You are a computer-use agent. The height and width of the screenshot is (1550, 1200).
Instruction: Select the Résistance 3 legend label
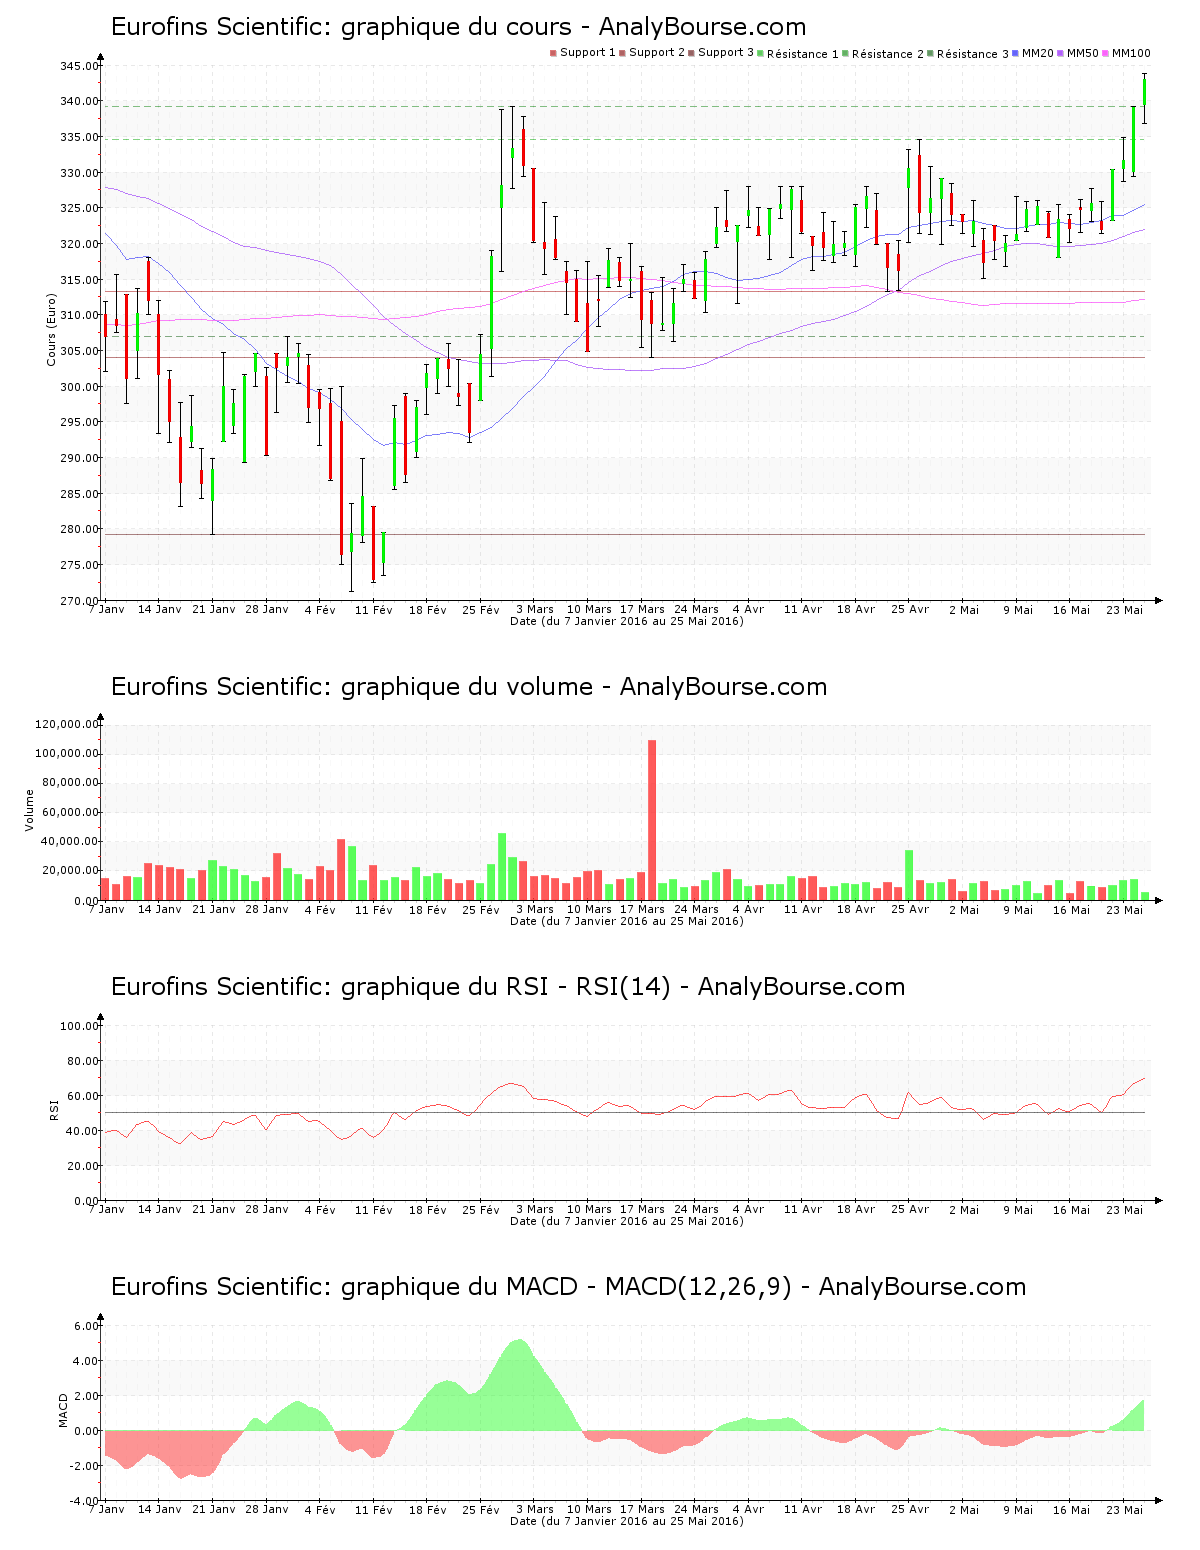coord(973,54)
